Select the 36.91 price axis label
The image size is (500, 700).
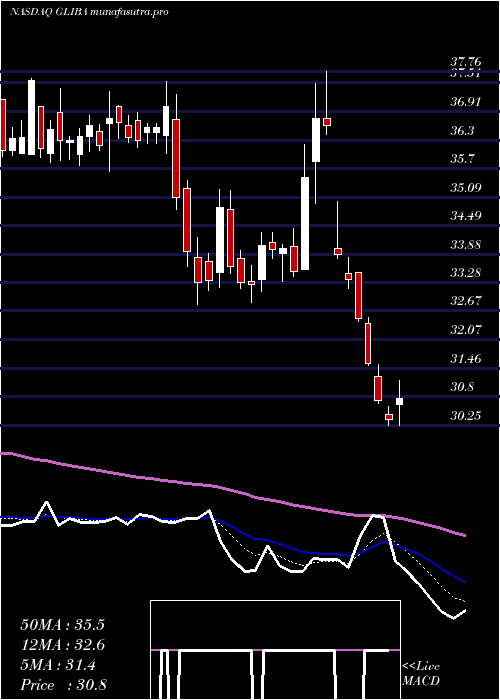(x=466, y=102)
